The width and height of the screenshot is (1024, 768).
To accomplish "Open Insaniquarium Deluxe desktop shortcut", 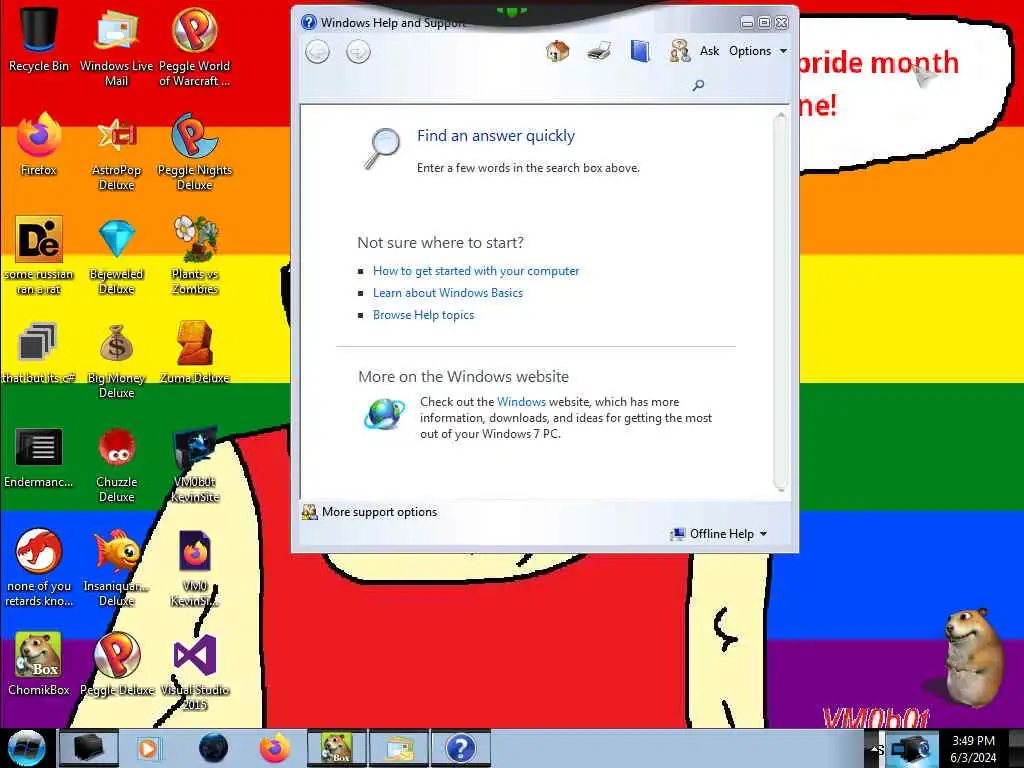I will [116, 568].
